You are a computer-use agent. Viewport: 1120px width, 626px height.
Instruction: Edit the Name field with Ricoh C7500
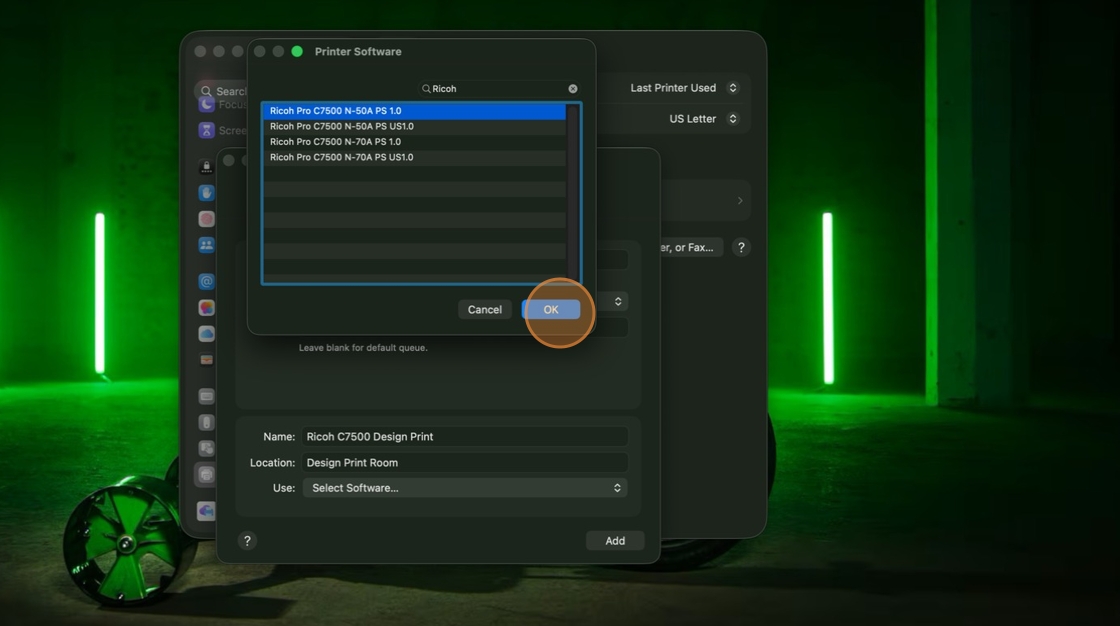(465, 437)
